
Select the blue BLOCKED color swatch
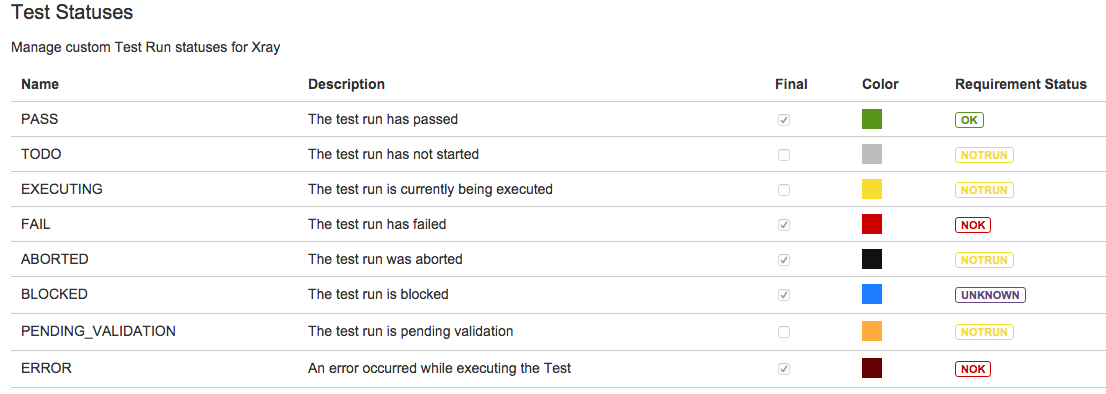click(x=872, y=294)
